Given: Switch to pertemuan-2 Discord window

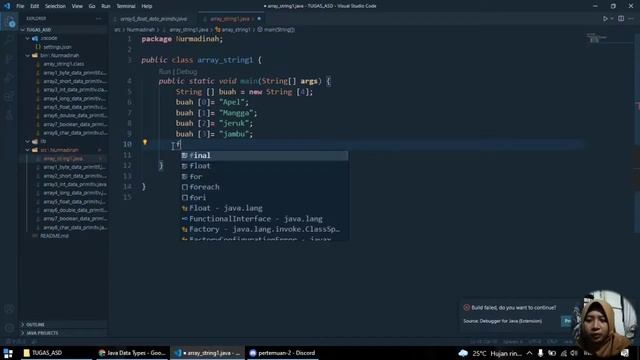Looking at the screenshot, I should [x=282, y=353].
